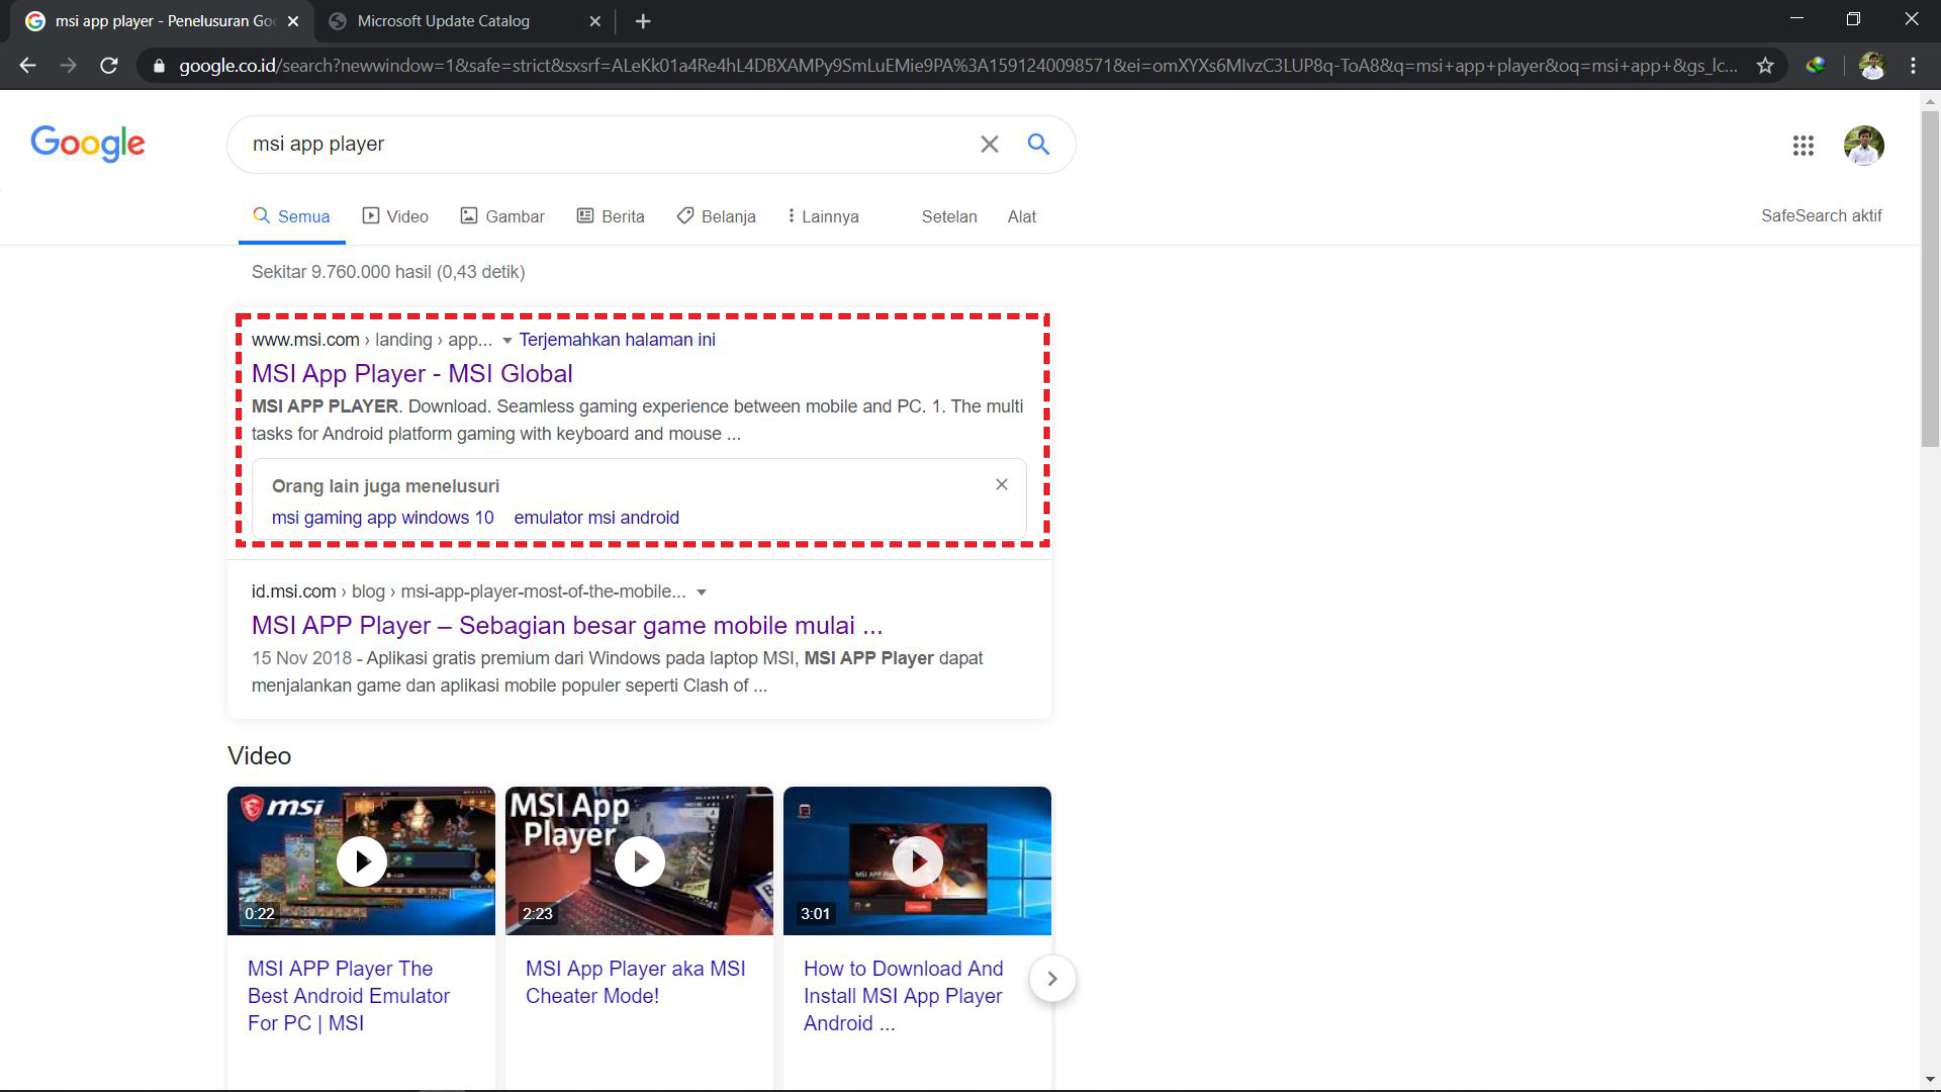Click inside the Google search field

pyautogui.click(x=600, y=144)
